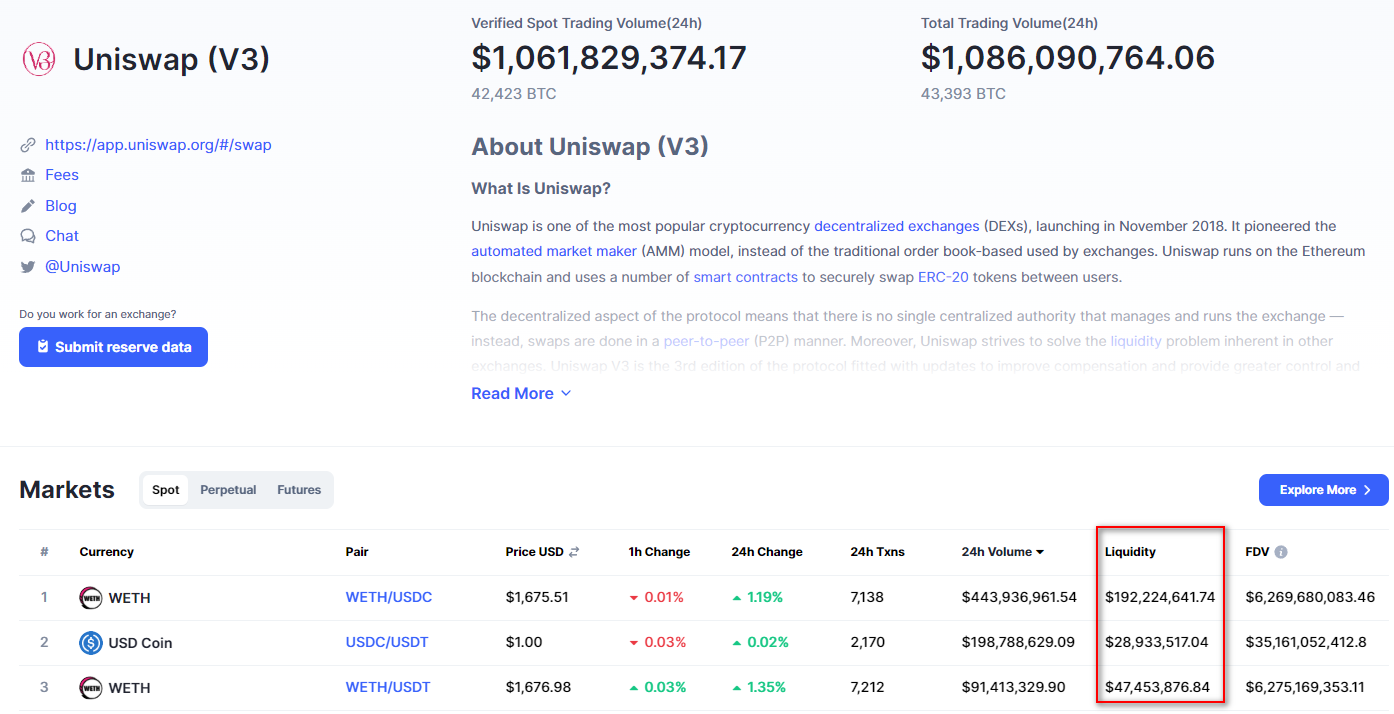
Task: Follow the liquidity link in the description
Action: (1136, 341)
